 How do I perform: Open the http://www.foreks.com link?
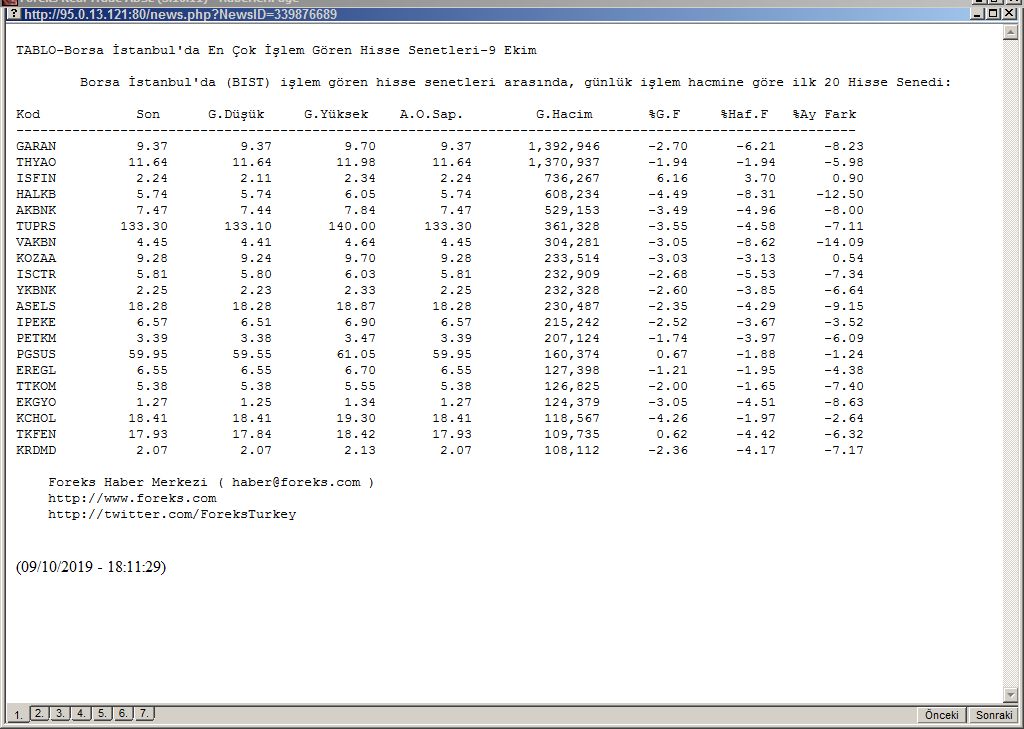click(x=132, y=498)
